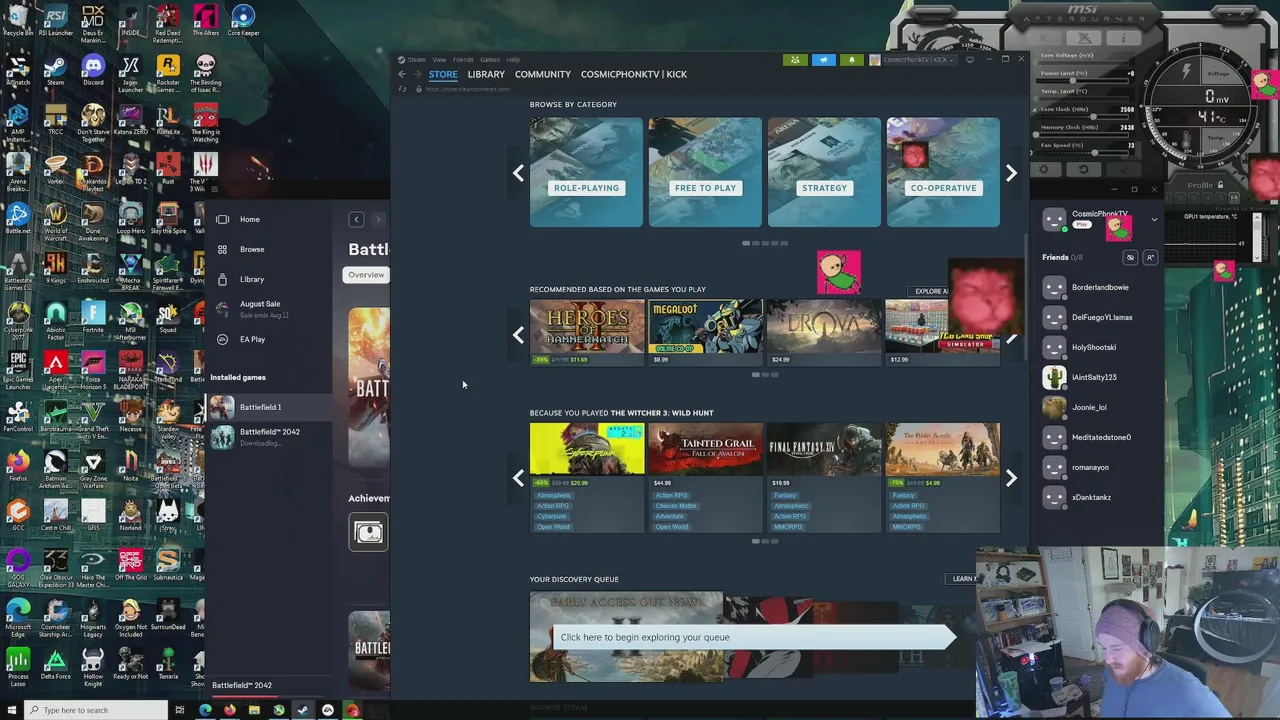Open EA app Overview tab
This screenshot has height=720, width=1280.
366,275
